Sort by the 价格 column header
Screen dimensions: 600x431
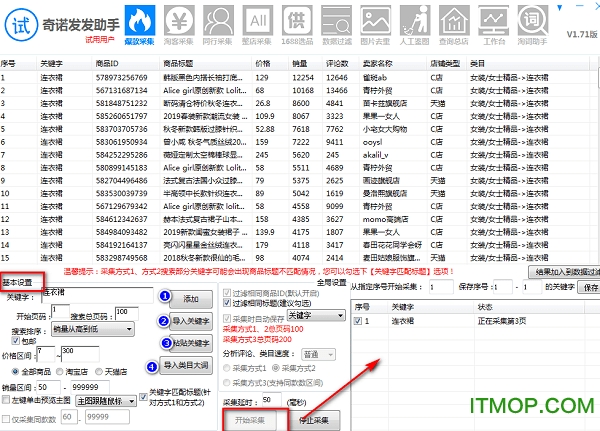tap(270, 64)
